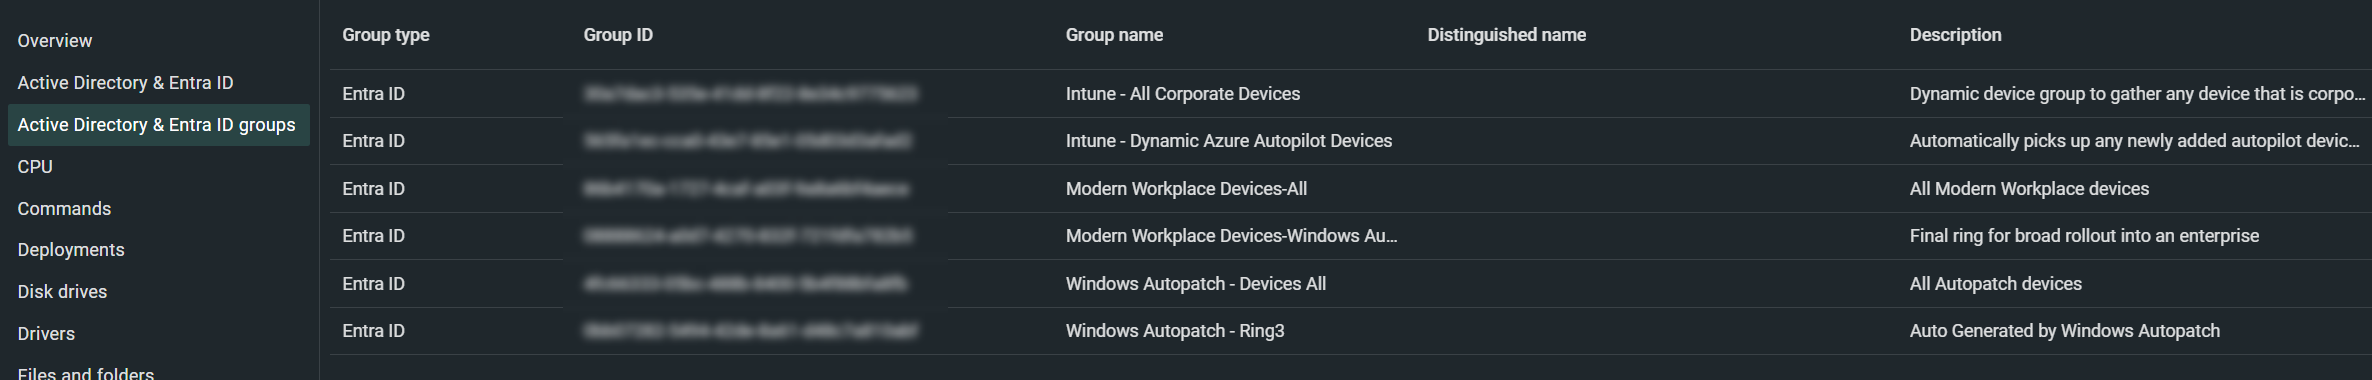Open the Overview sidebar item
Image resolution: width=2372 pixels, height=380 pixels.
coord(55,41)
